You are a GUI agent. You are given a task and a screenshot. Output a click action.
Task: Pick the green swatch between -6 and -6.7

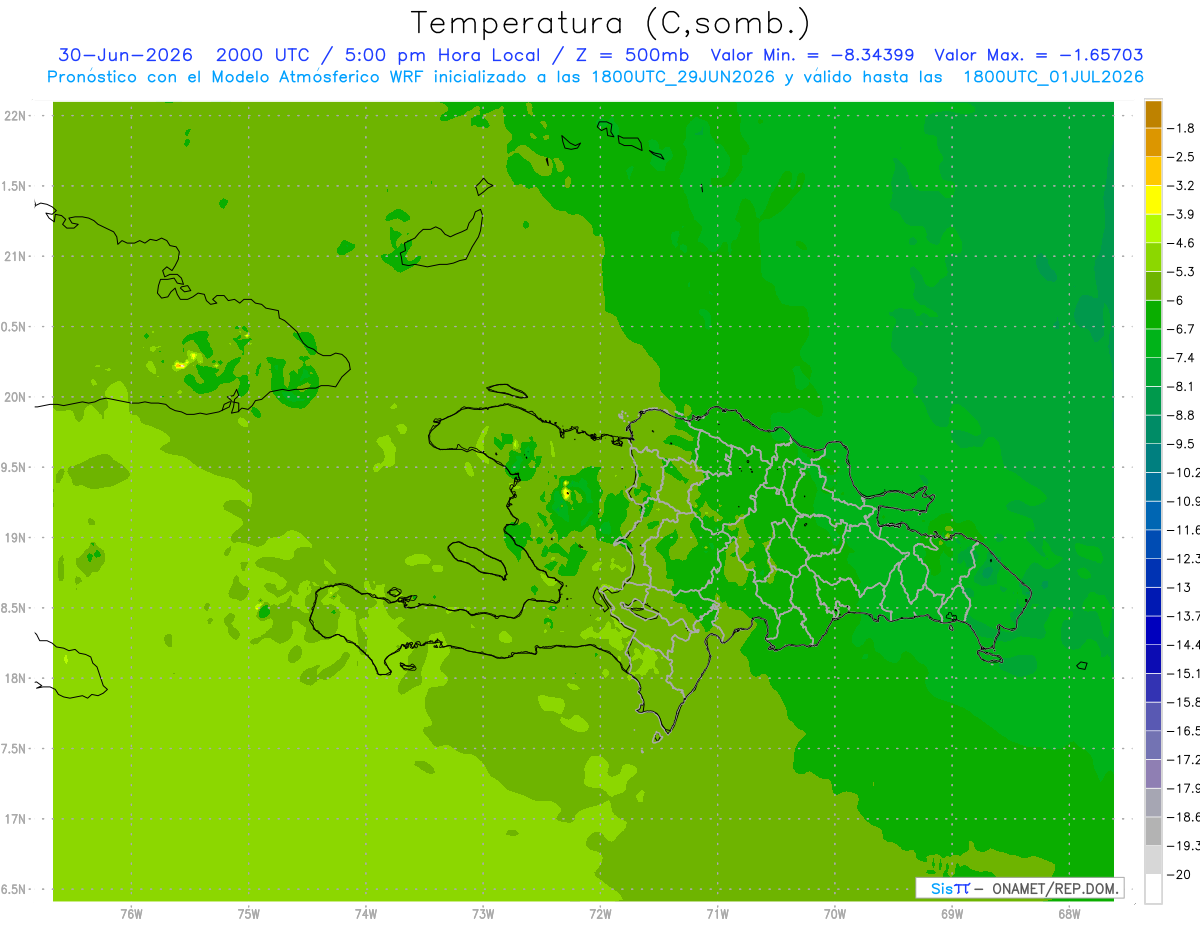pyautogui.click(x=1153, y=315)
